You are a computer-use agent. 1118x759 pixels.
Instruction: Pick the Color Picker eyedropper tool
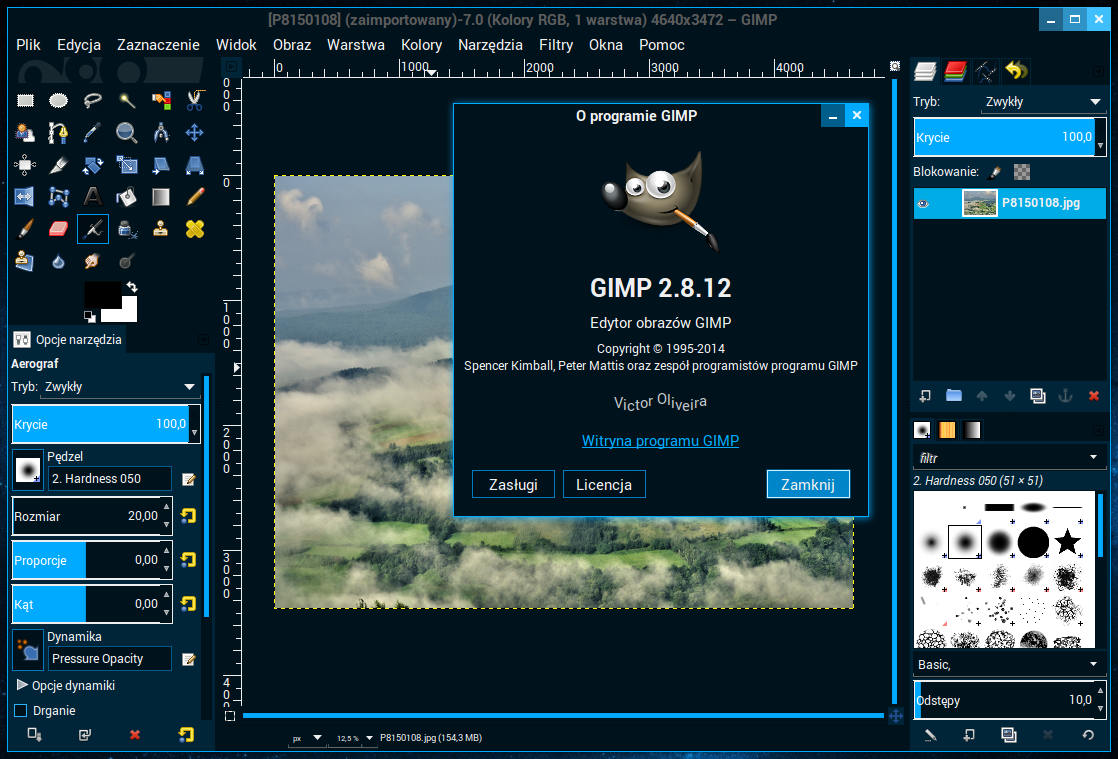pyautogui.click(x=93, y=133)
